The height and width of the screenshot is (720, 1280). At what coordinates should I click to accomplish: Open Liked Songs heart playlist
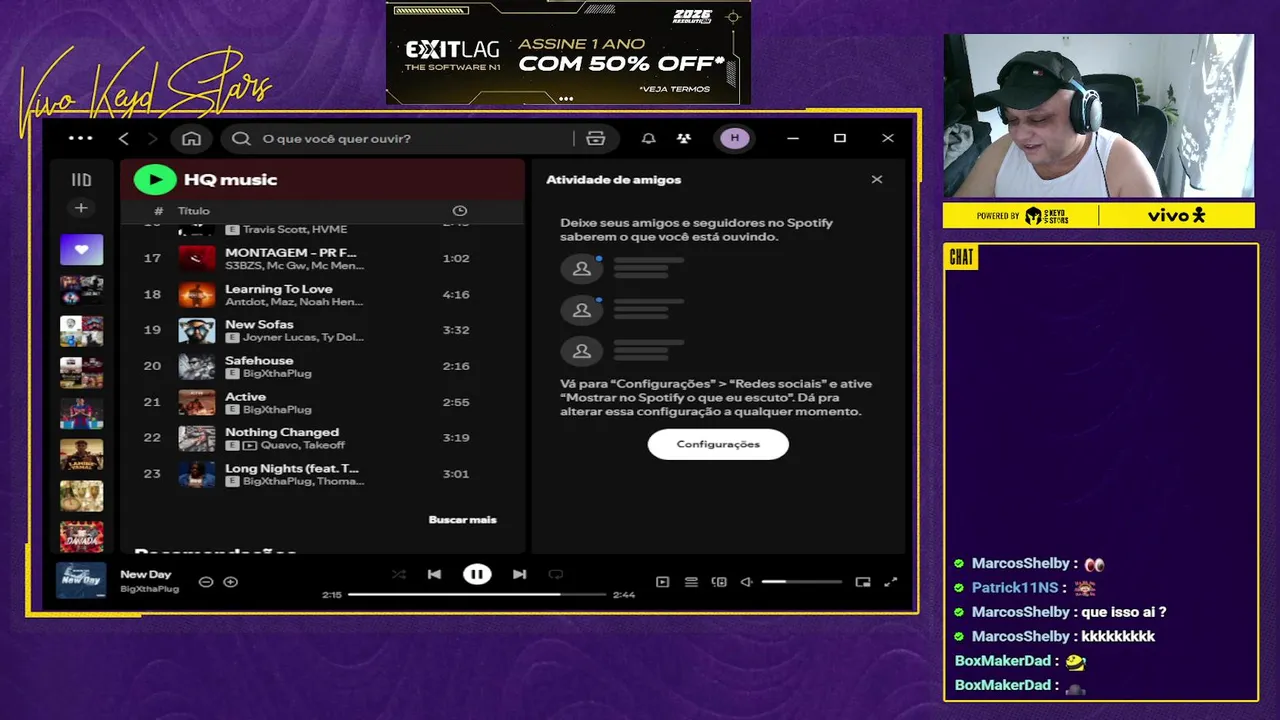81,249
